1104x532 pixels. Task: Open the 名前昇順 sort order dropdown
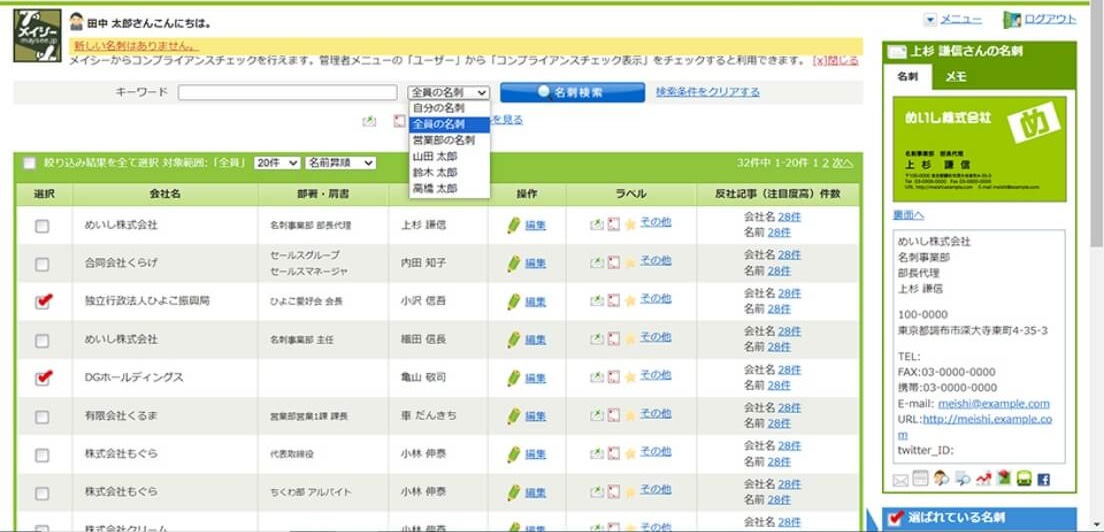(x=340, y=163)
